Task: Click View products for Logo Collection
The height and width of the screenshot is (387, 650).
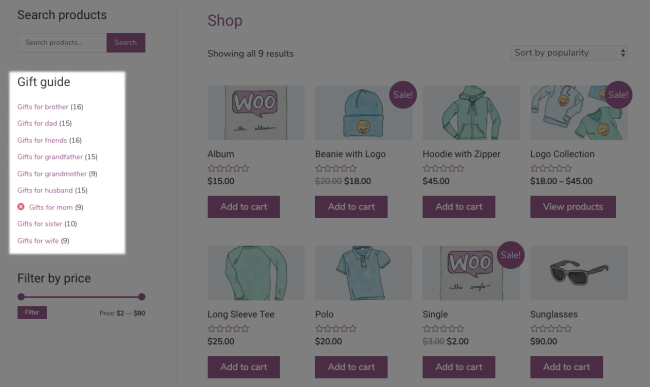Action: click(x=573, y=207)
